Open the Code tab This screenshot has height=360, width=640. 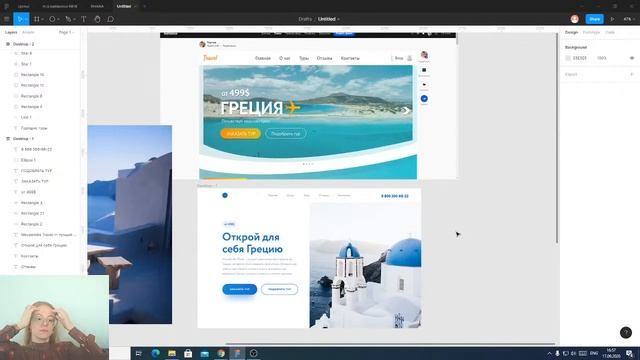coord(610,32)
